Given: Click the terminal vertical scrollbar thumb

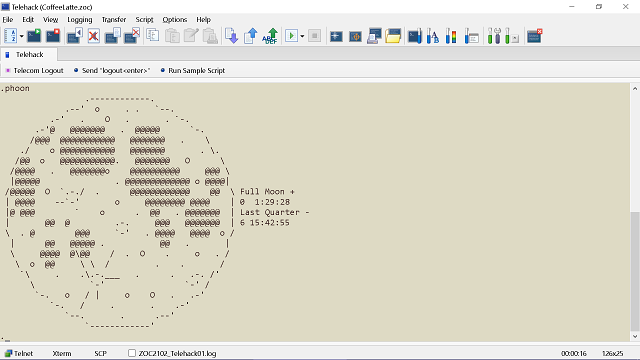Looking at the screenshot, I should point(635,271).
